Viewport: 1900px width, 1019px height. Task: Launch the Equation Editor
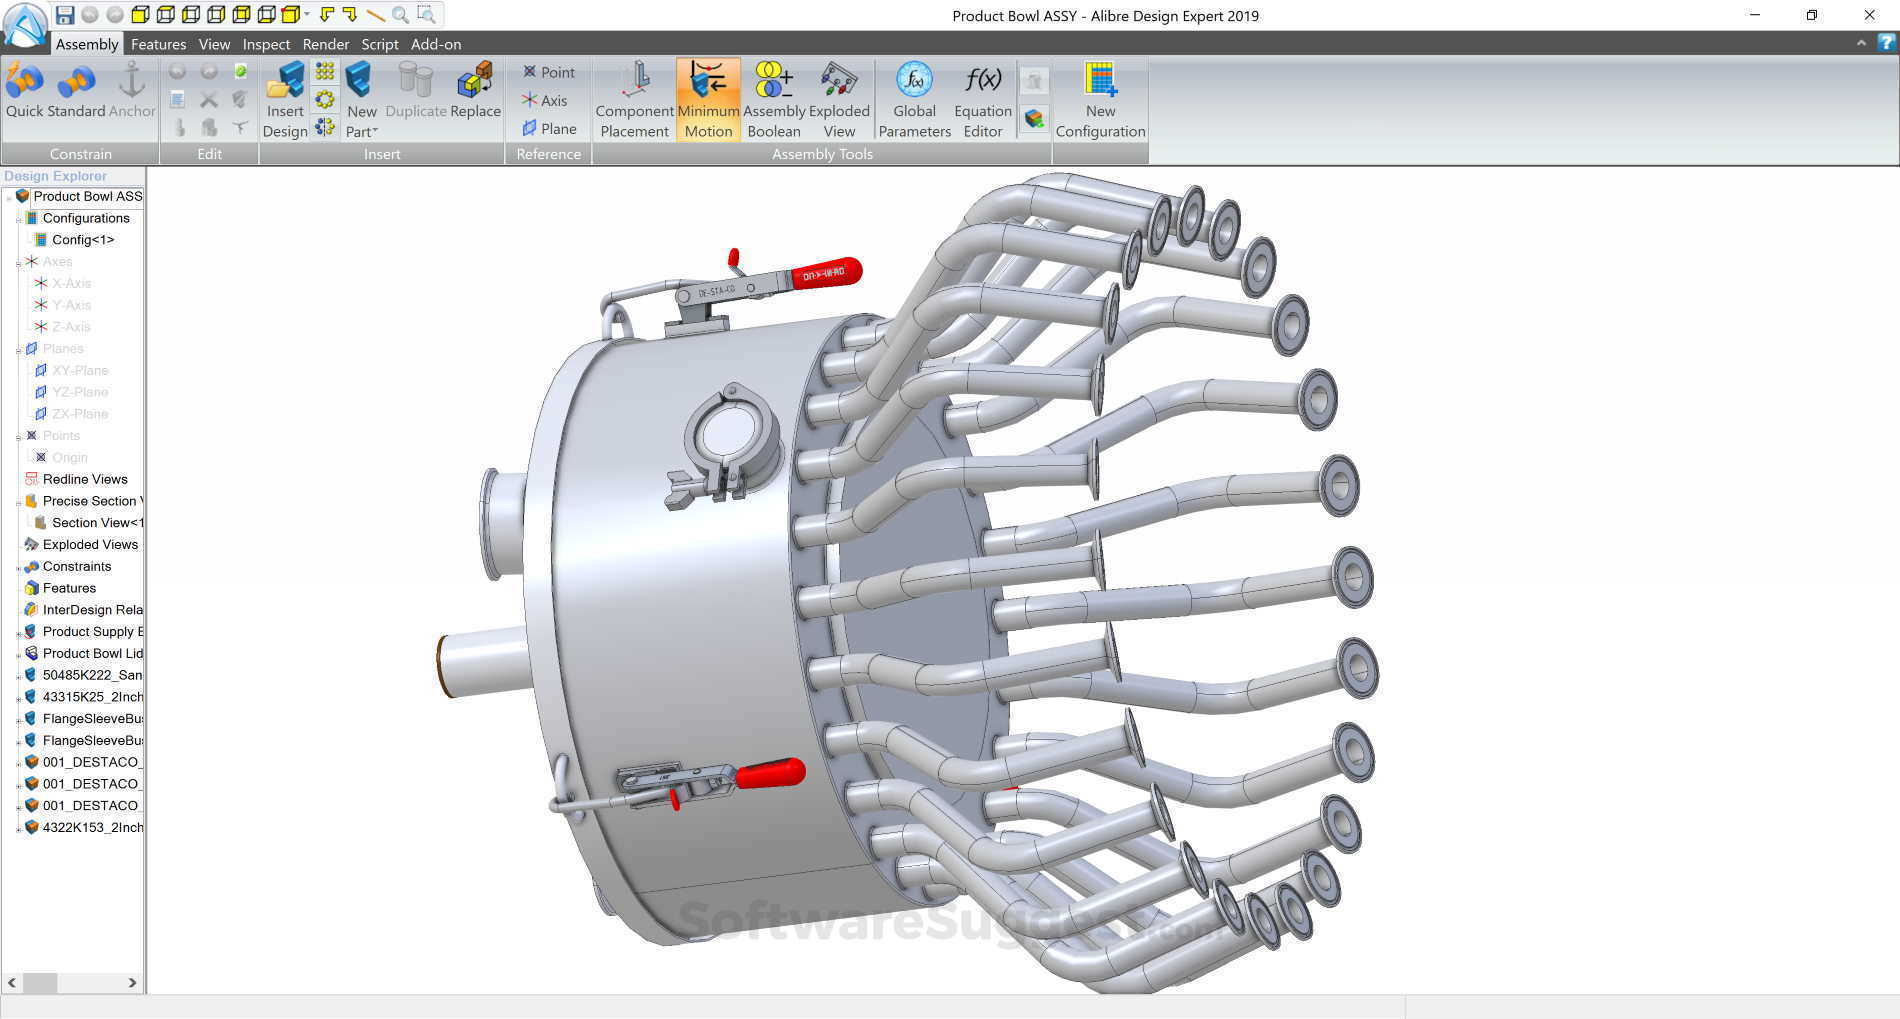click(x=982, y=97)
